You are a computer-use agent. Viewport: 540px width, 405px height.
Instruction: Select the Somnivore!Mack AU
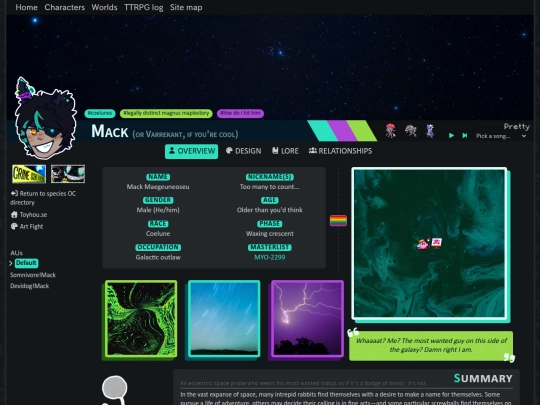(x=33, y=275)
